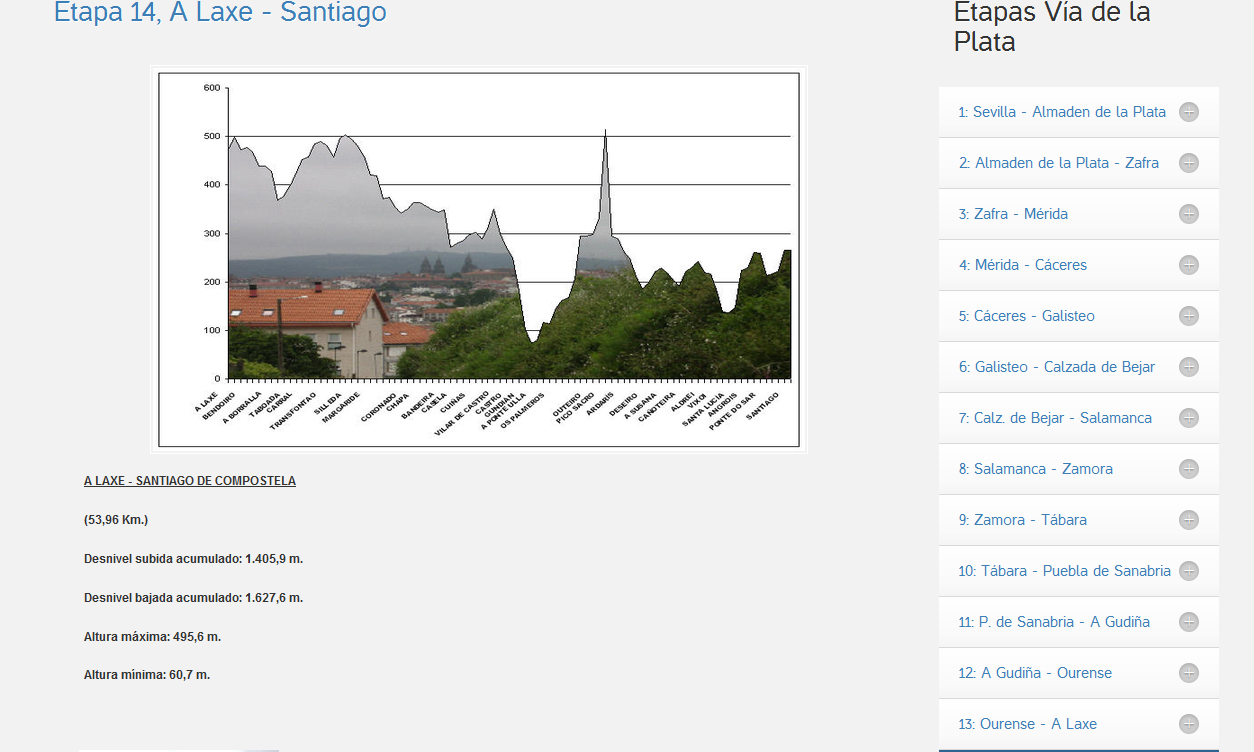Expand stage 13 Ourense - A Laxe plus icon
The image size is (1254, 752).
1188,724
